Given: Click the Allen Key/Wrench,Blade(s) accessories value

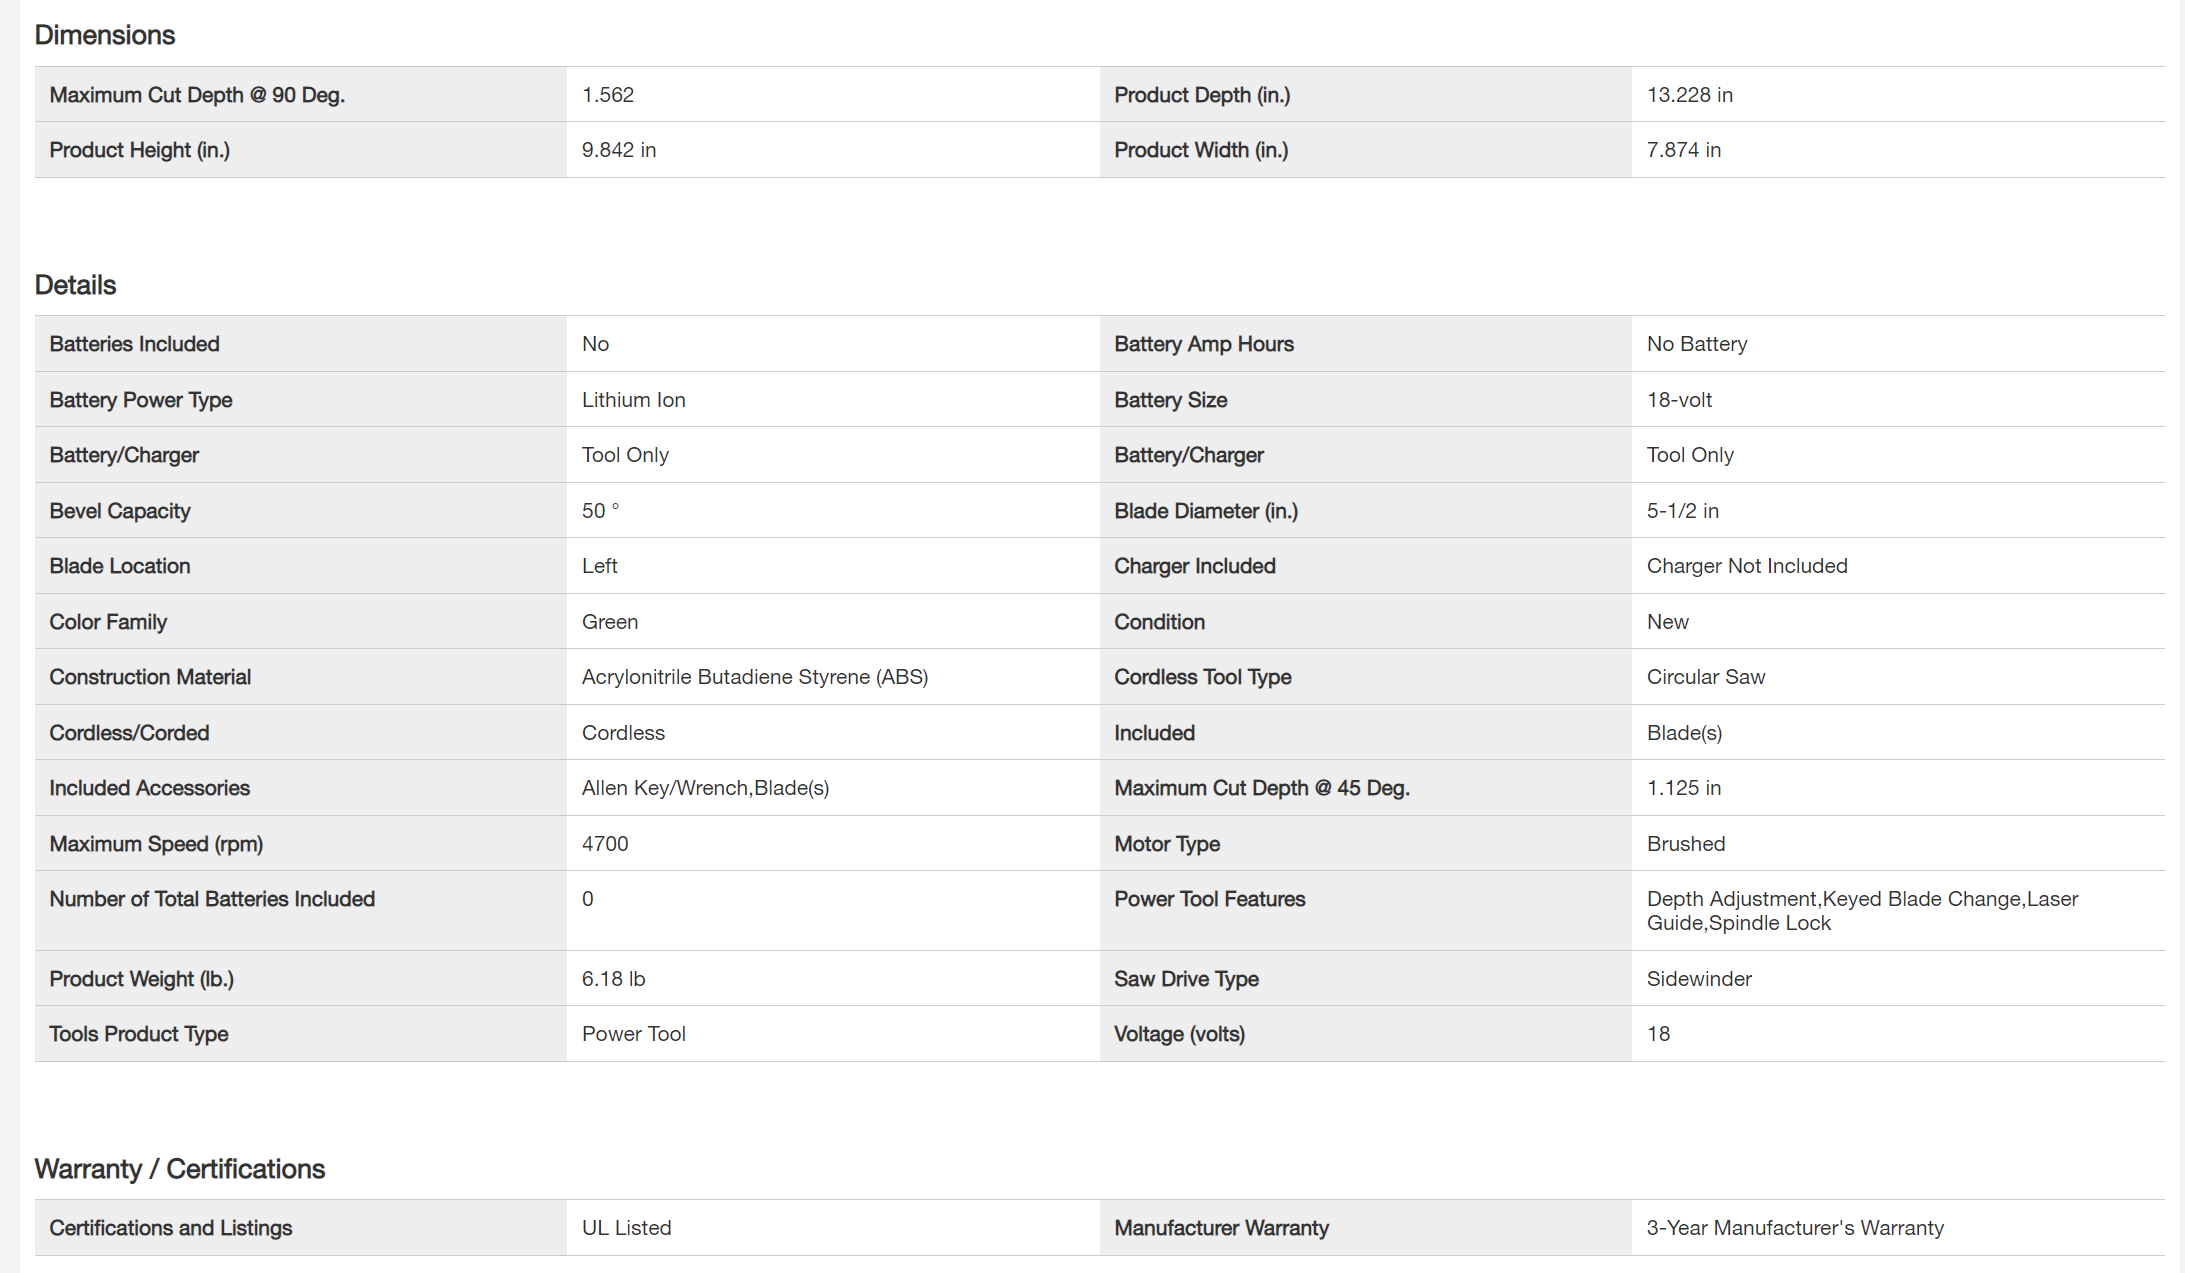Looking at the screenshot, I should click(705, 788).
